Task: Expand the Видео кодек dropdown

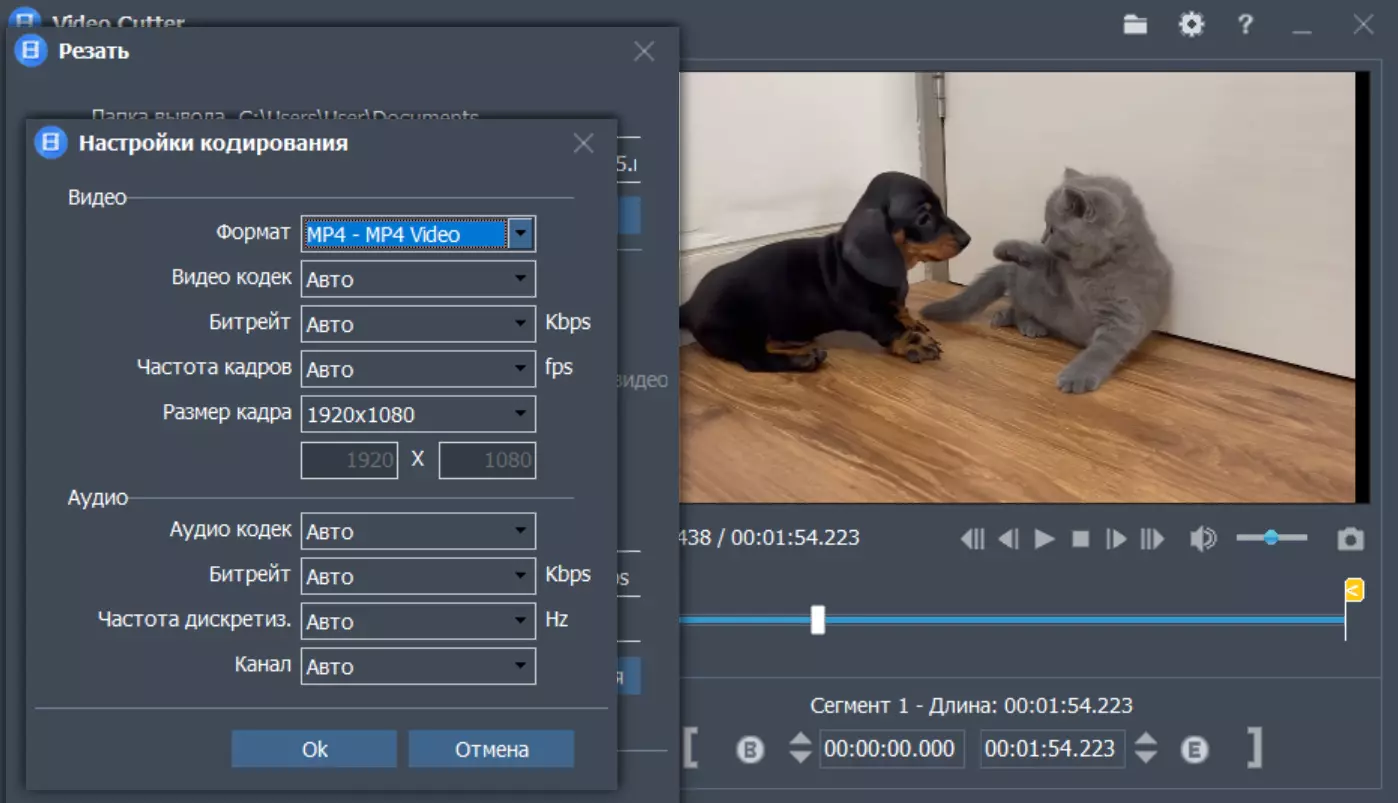Action: (418, 279)
